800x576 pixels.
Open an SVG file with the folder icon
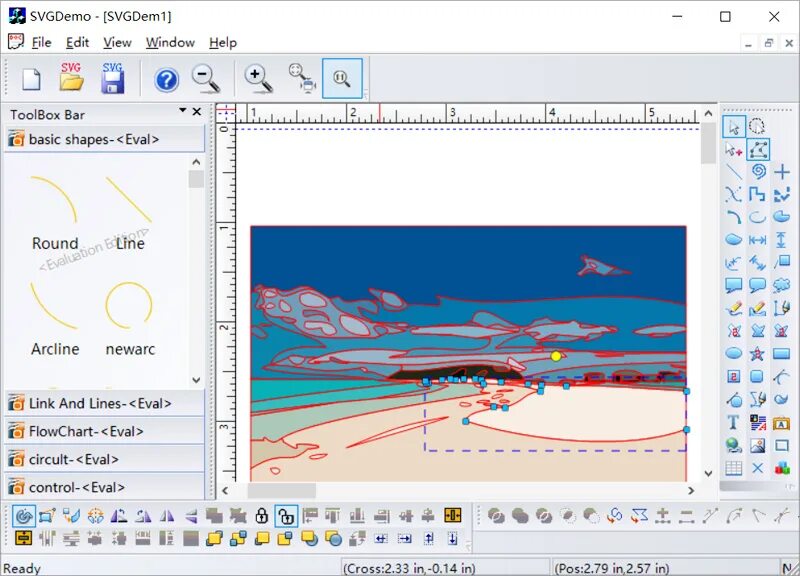click(71, 78)
